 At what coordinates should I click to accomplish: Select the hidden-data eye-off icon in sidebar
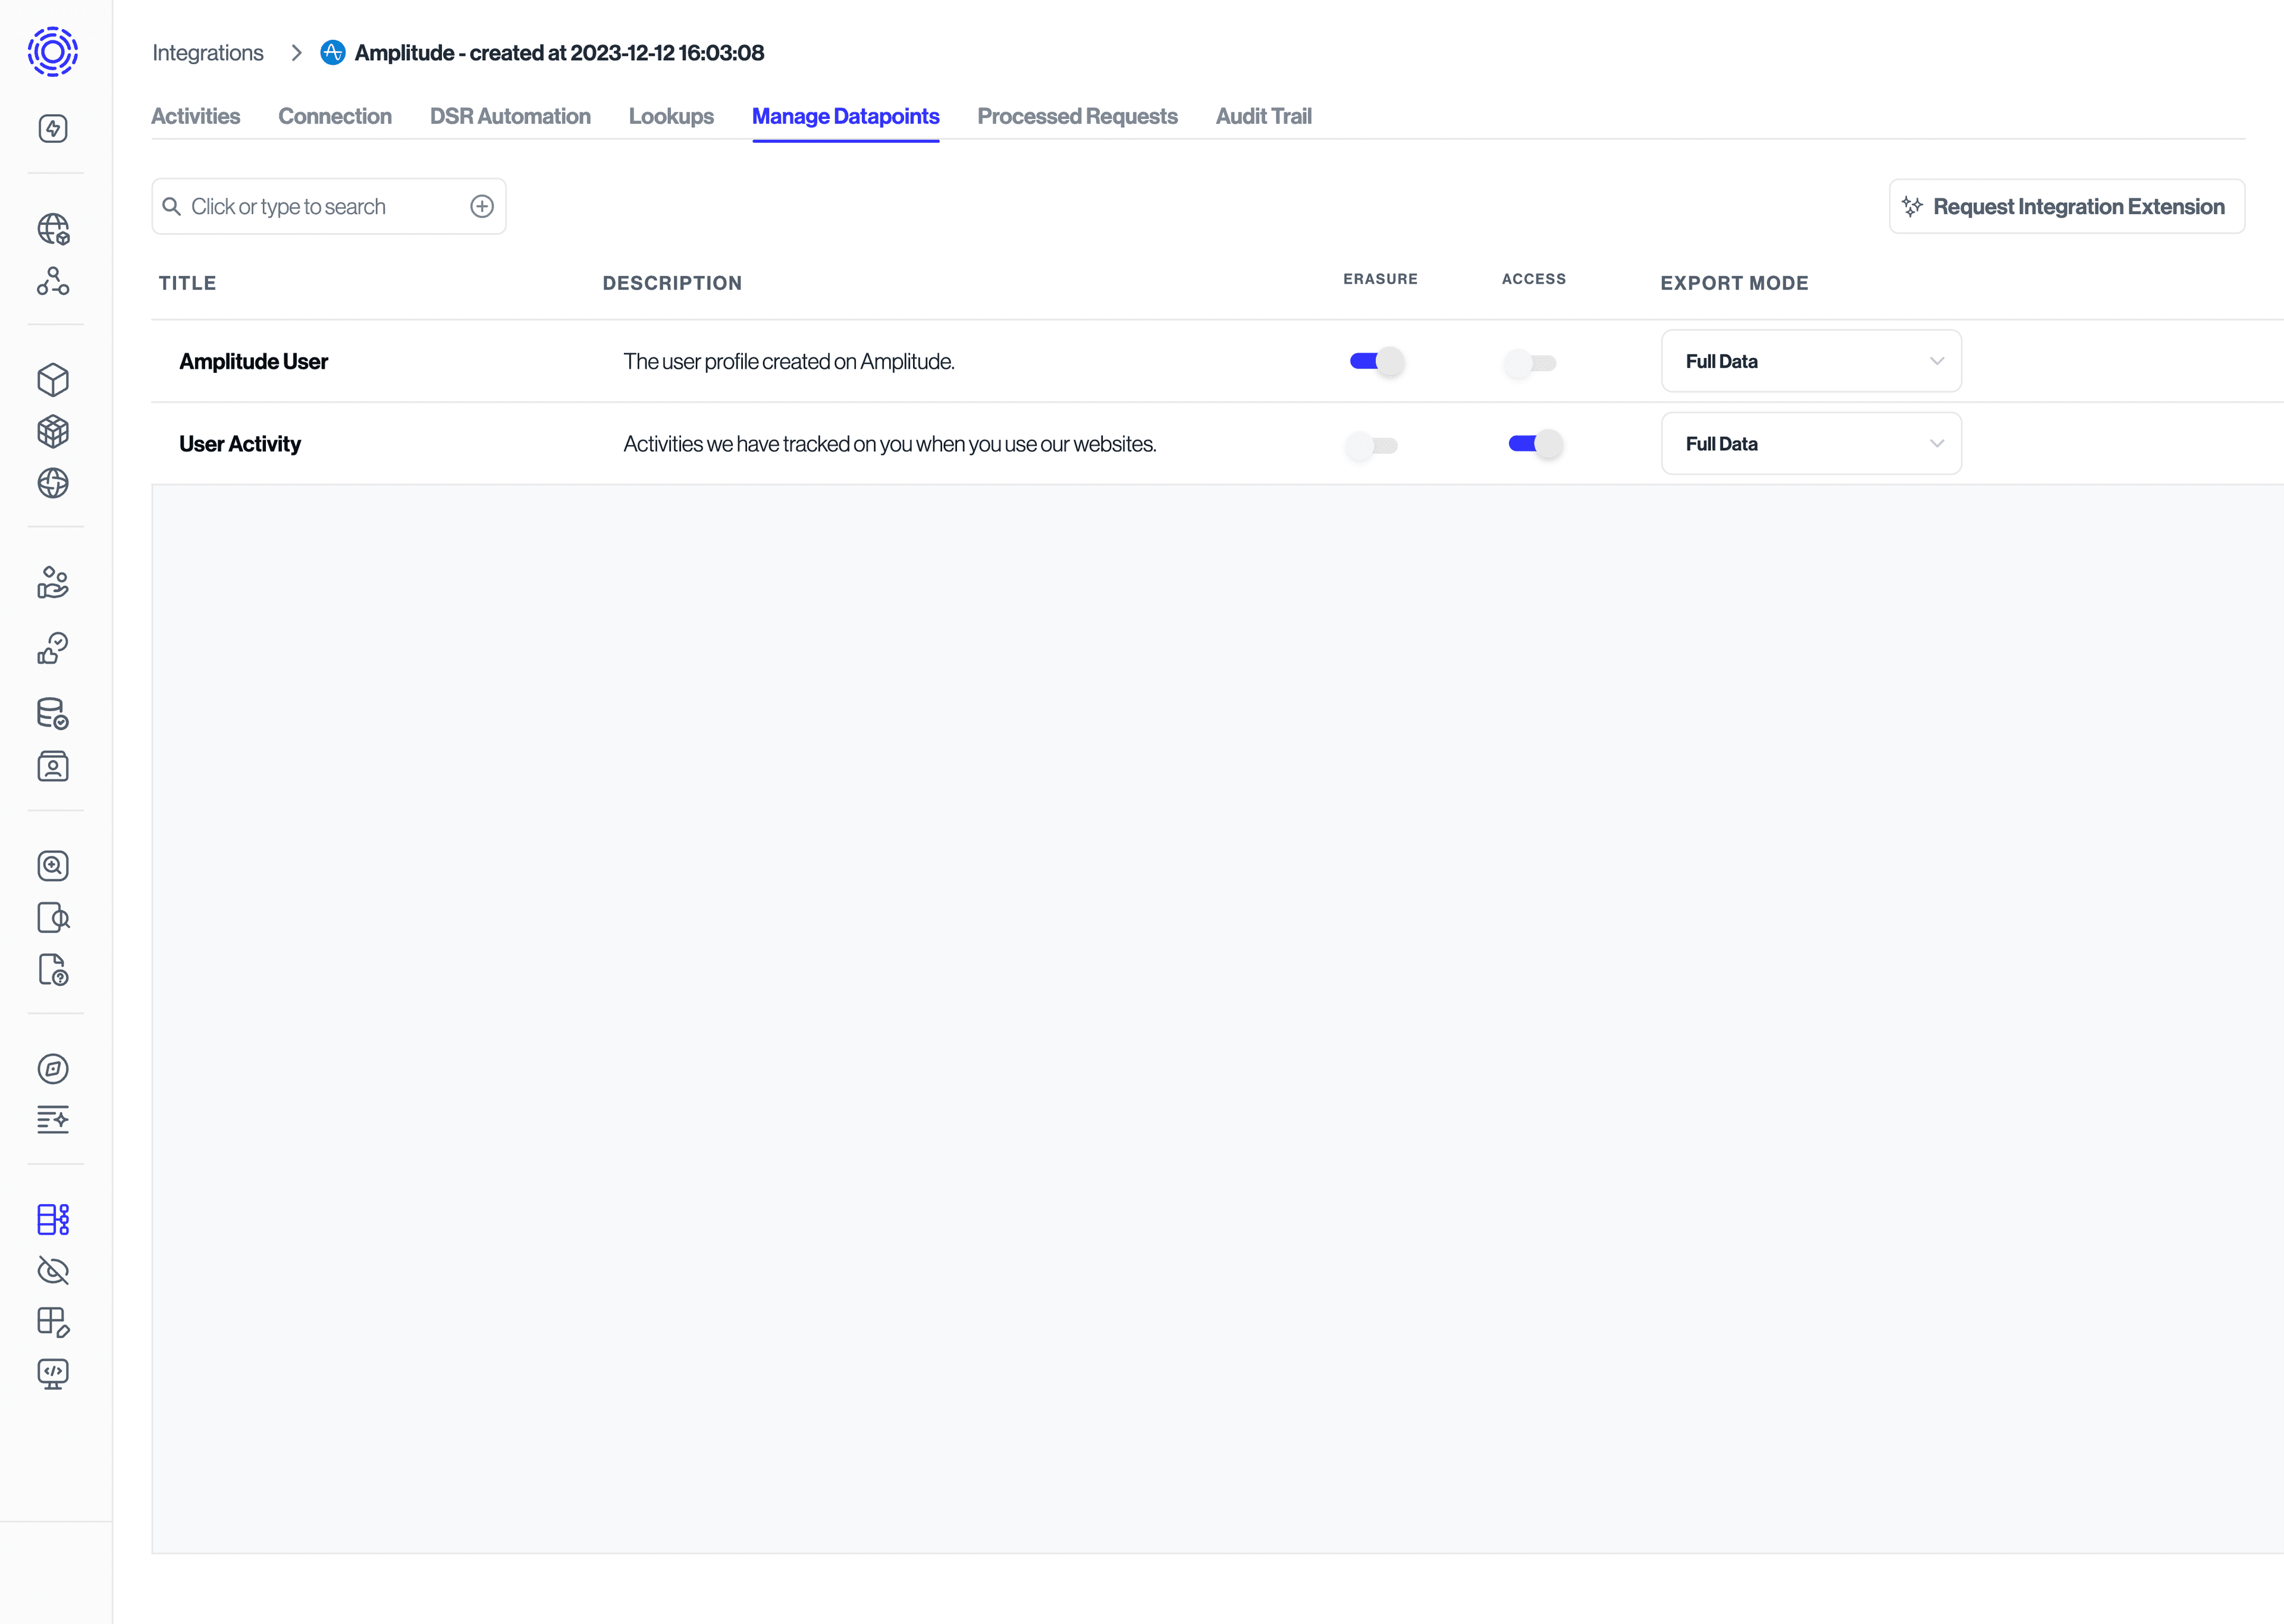tap(53, 1271)
